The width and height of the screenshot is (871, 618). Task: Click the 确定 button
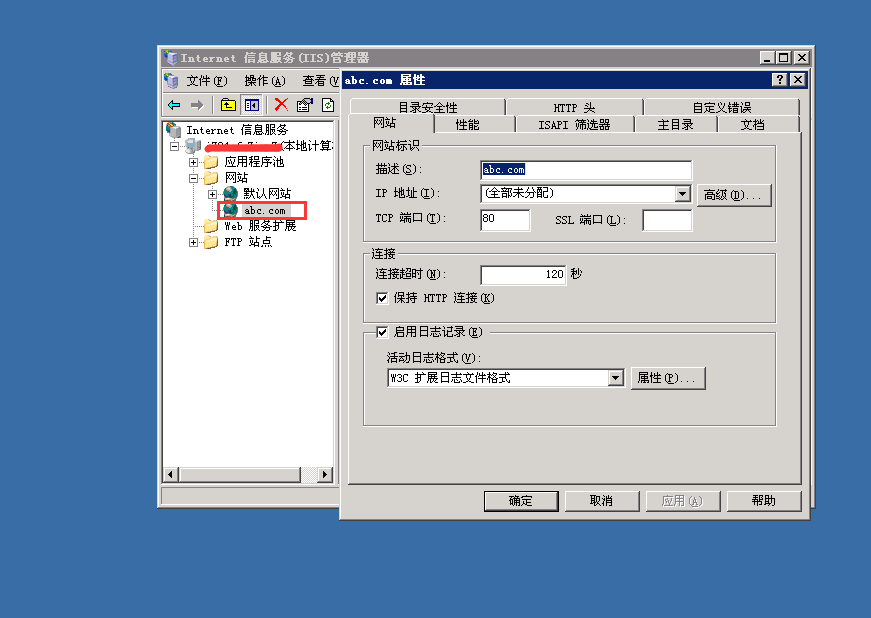pyautogui.click(x=520, y=501)
